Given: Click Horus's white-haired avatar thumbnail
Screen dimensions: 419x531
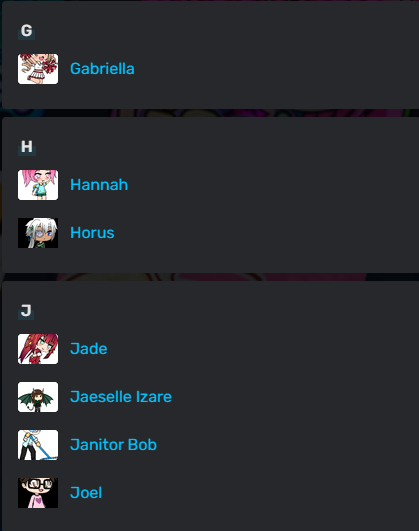Looking at the screenshot, I should click(38, 233).
